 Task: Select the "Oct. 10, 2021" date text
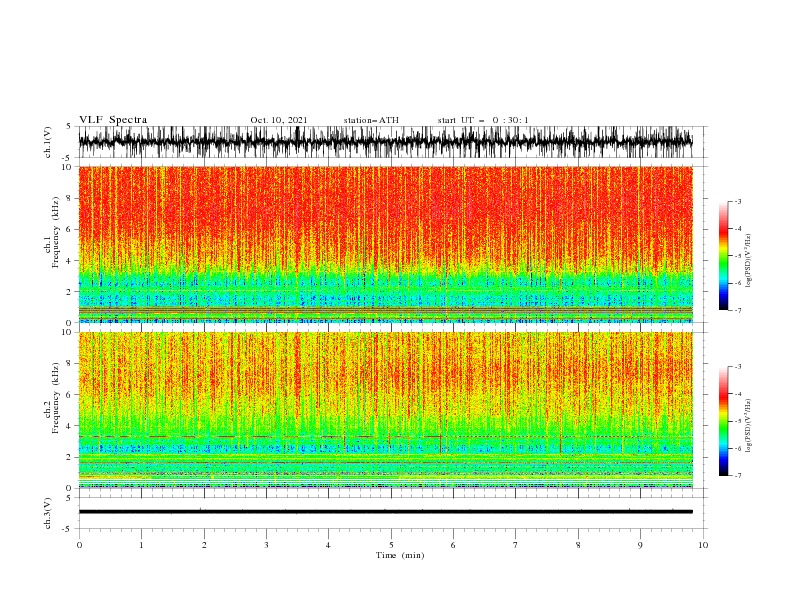click(x=279, y=120)
